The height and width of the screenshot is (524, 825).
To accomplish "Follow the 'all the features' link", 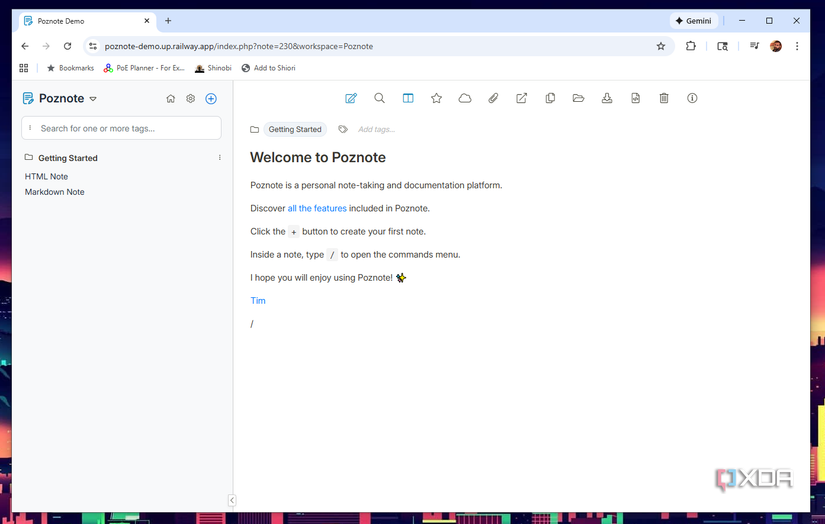I will pos(317,208).
